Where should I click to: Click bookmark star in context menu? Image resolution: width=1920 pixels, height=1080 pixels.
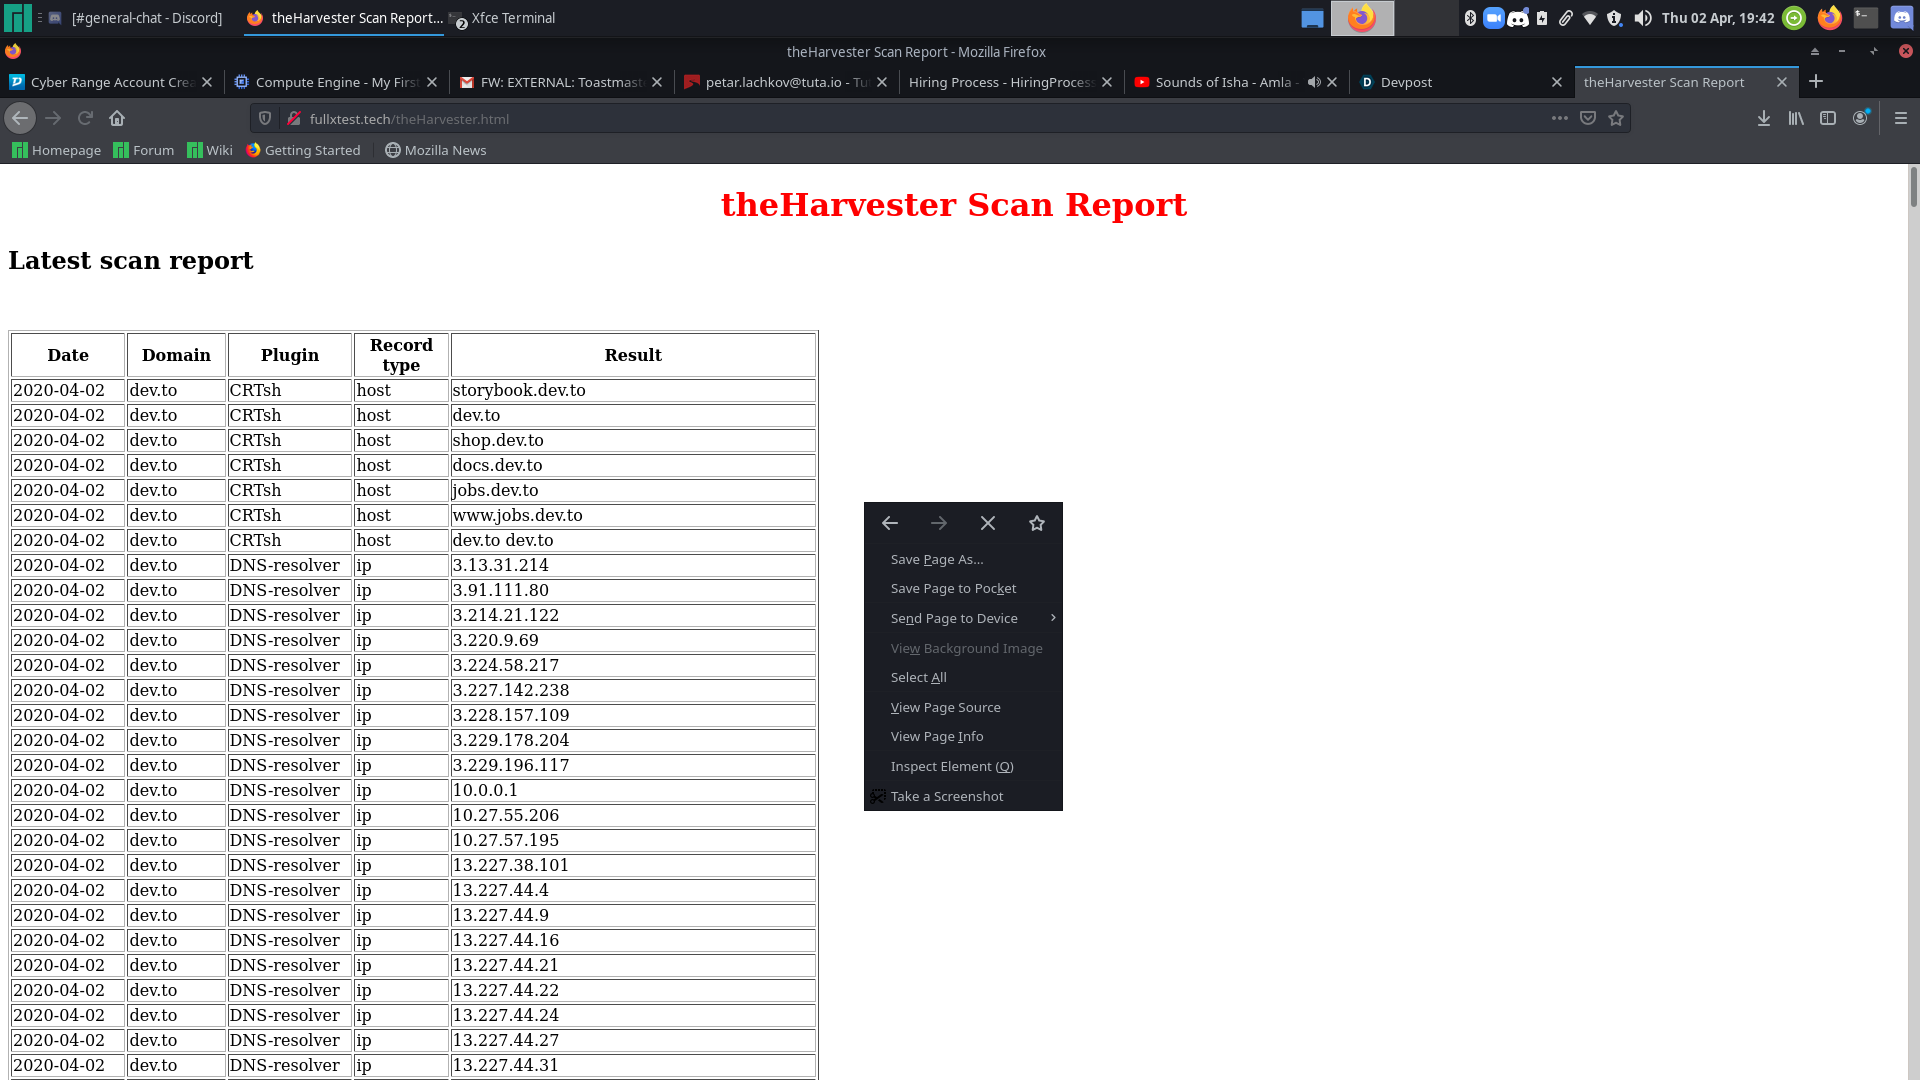(x=1037, y=523)
